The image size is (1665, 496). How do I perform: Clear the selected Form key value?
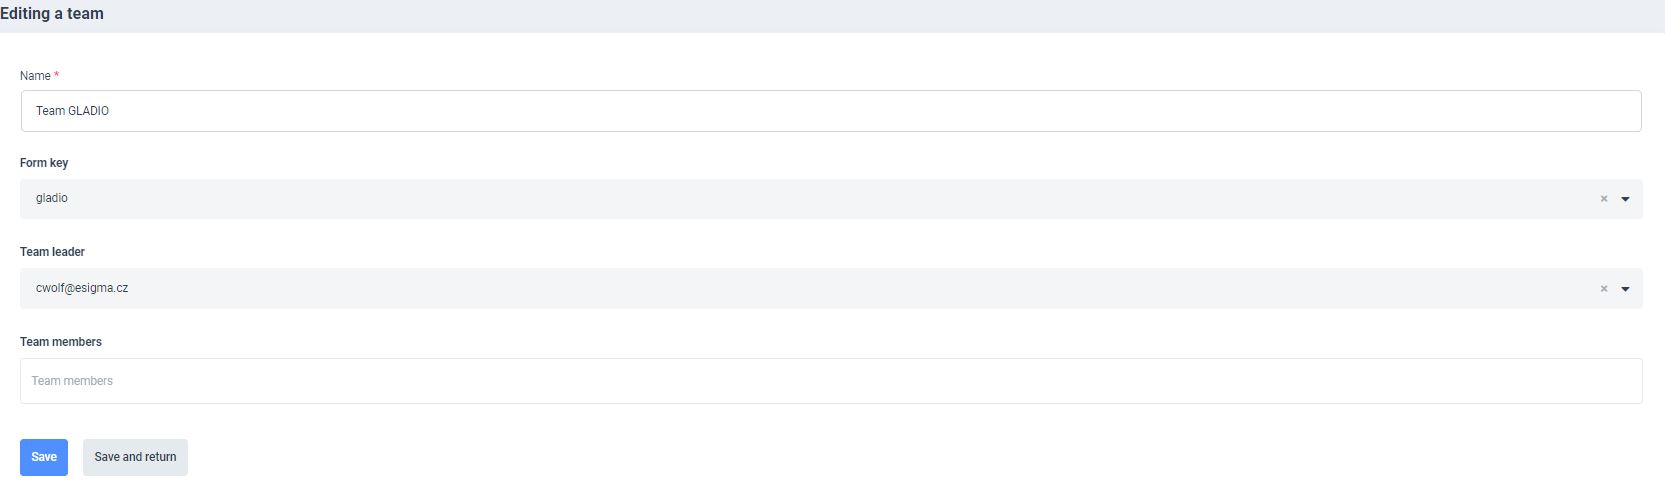(x=1604, y=199)
